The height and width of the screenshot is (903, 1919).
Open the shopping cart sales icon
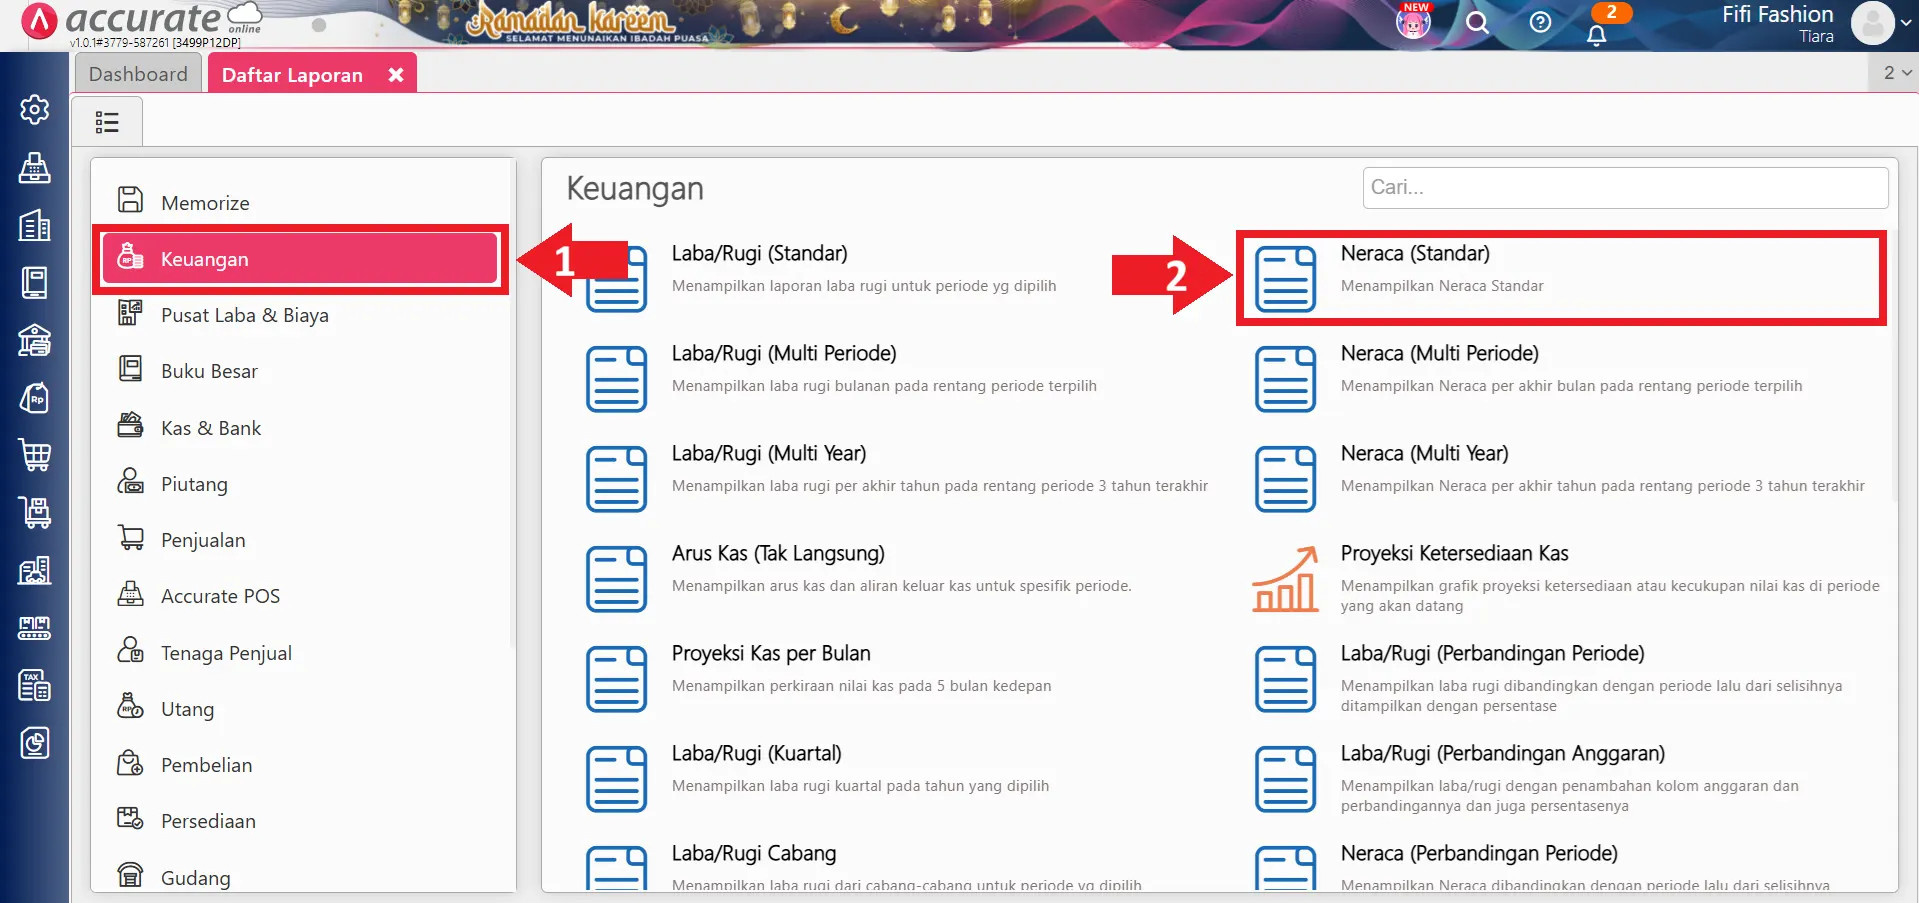[x=34, y=455]
